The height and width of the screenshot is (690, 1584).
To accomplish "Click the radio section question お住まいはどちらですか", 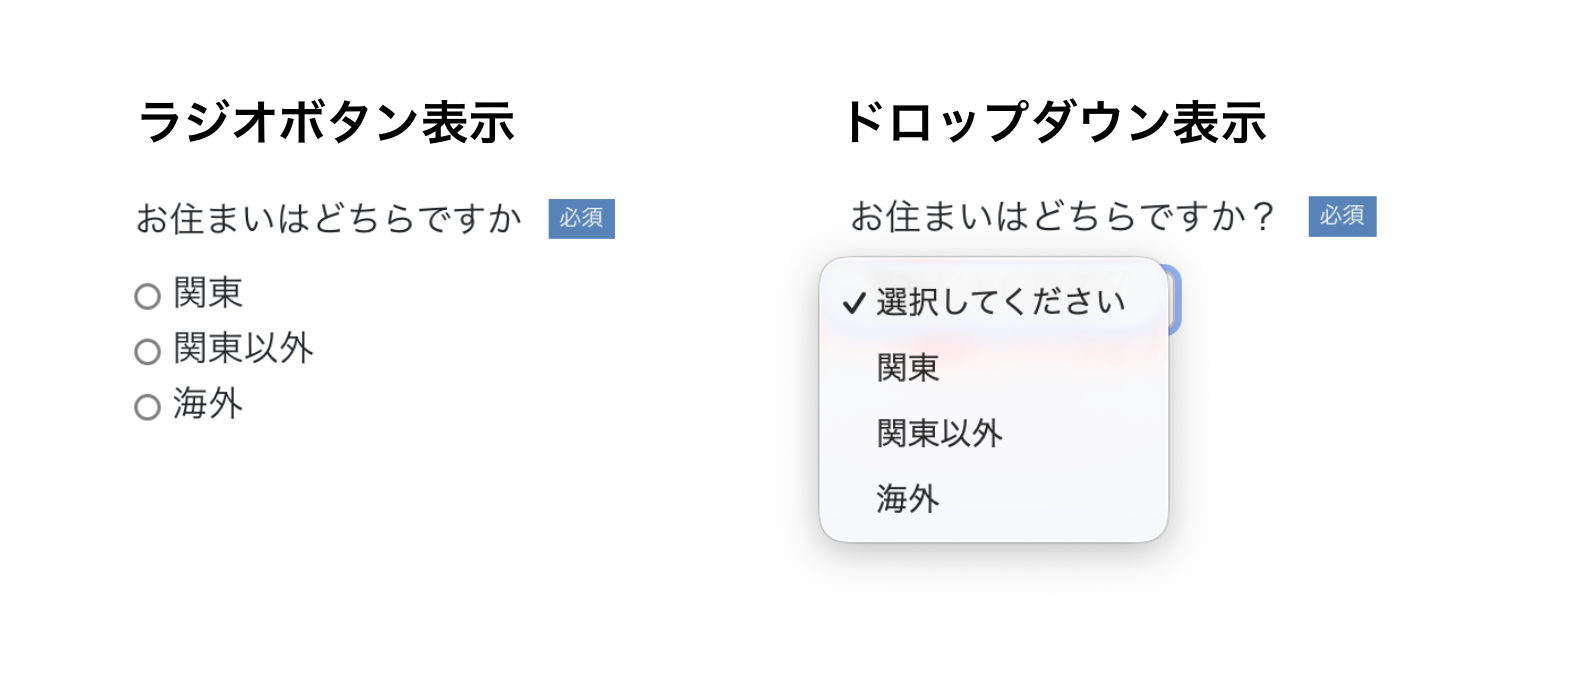I will click(329, 219).
